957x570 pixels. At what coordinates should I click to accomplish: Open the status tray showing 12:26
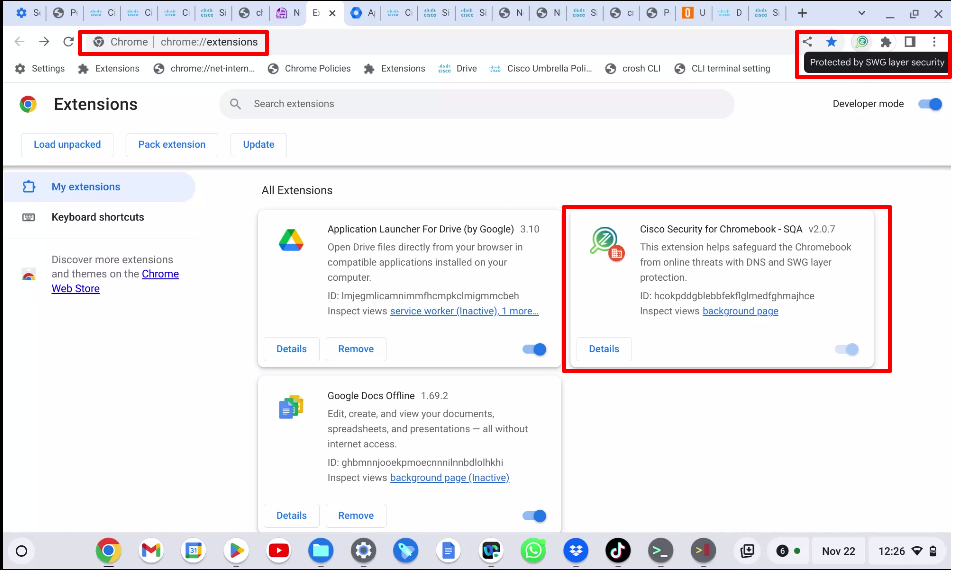[907, 551]
